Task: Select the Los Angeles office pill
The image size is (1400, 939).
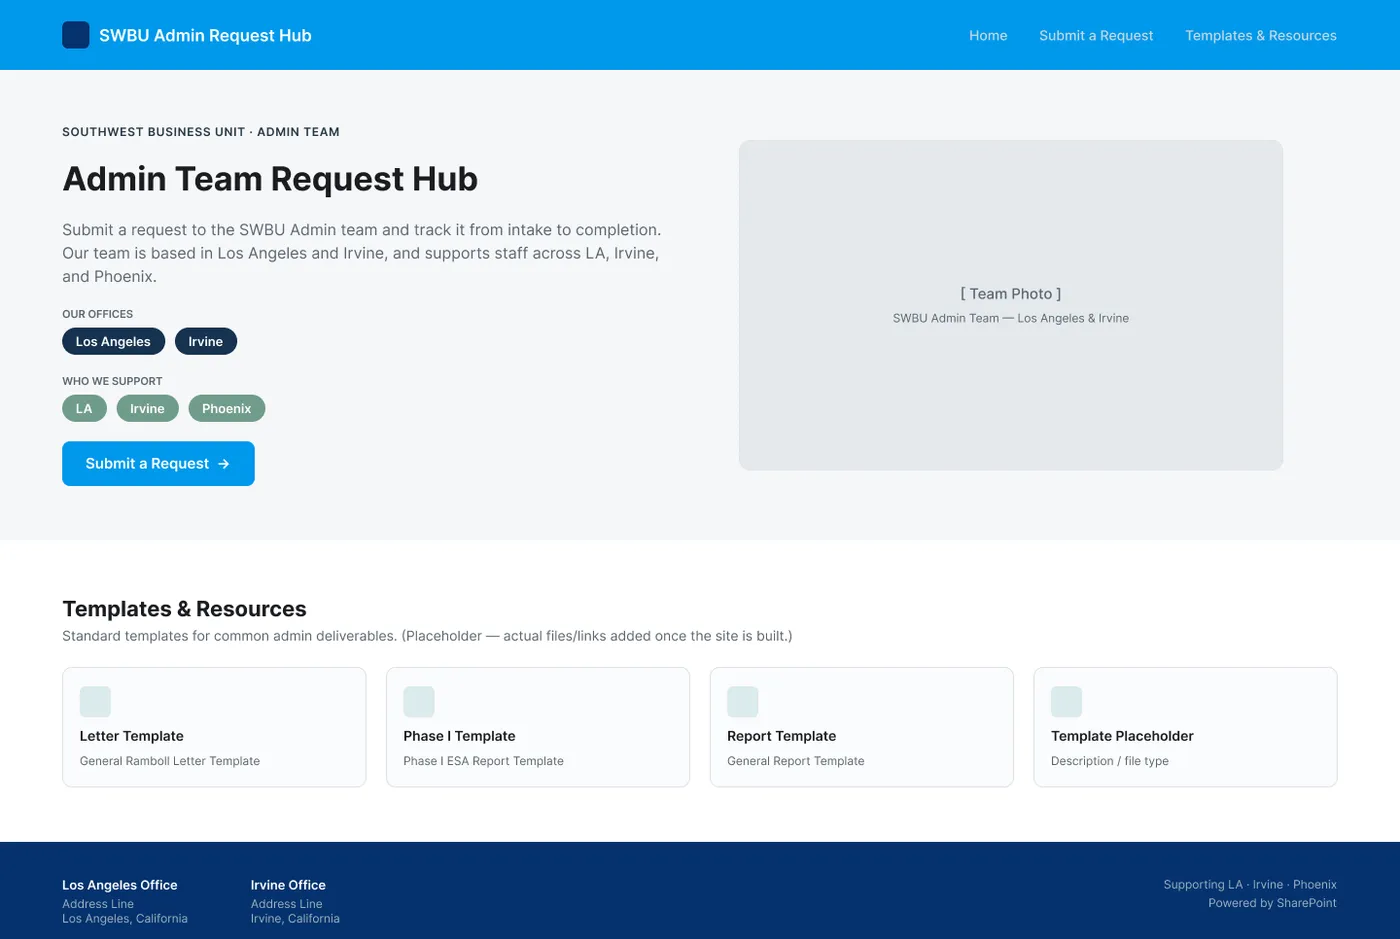Action: point(113,341)
